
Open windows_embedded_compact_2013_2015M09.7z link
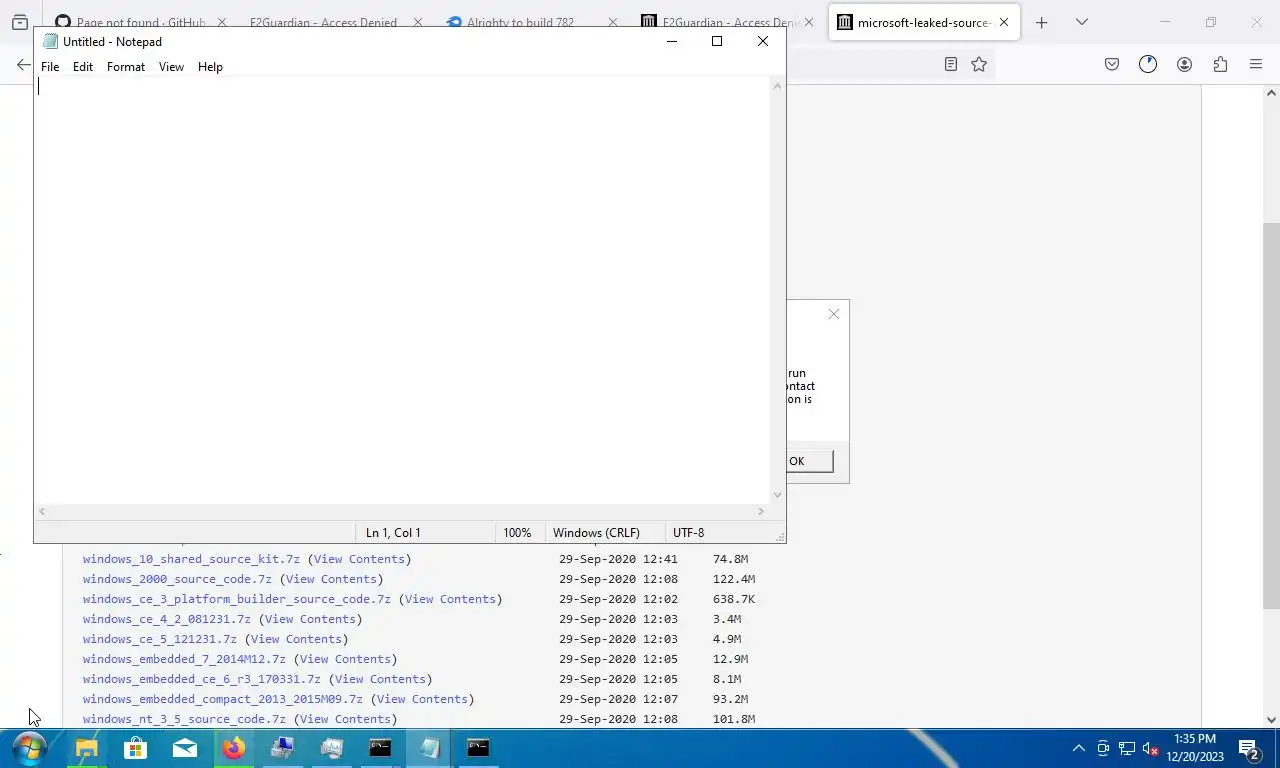click(223, 699)
